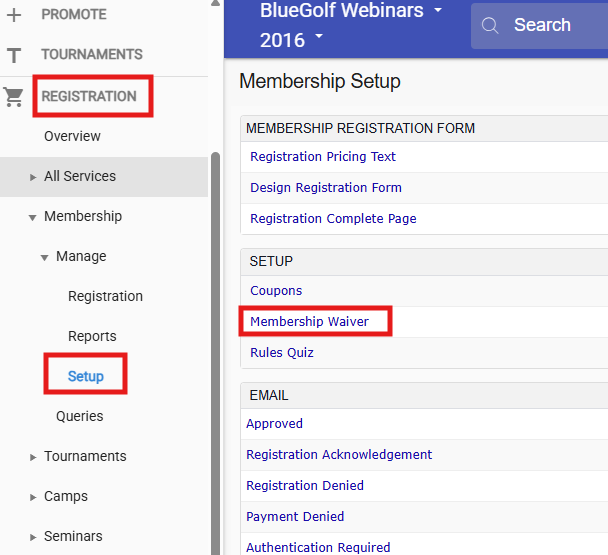Viewport: 608px width, 555px height.
Task: Expand the Tournaments tree arrow
Action: (33, 457)
